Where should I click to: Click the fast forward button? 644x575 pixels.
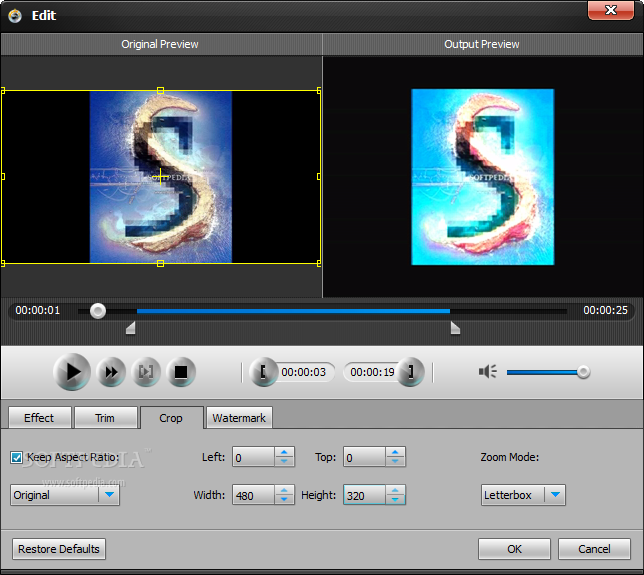(111, 372)
